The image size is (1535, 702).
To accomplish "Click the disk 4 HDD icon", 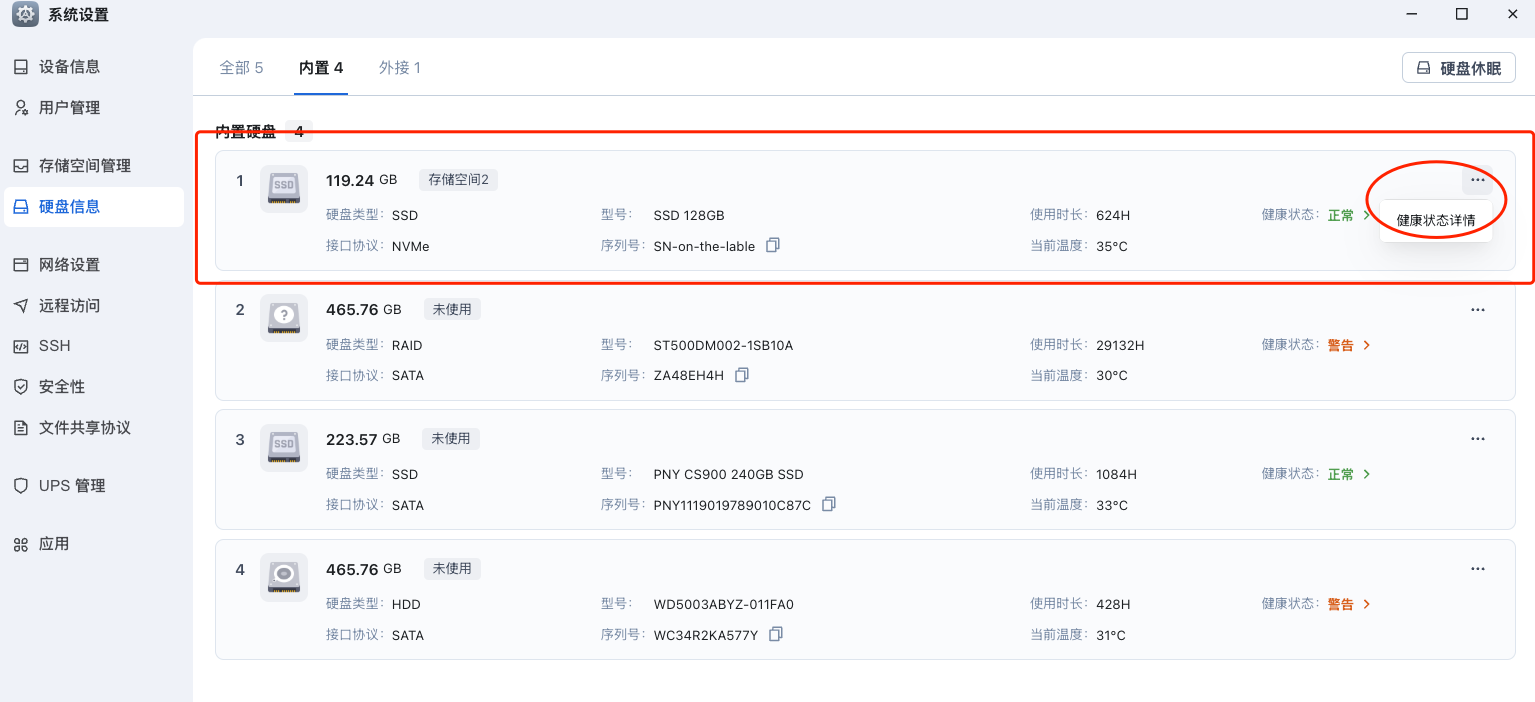I will [x=284, y=577].
